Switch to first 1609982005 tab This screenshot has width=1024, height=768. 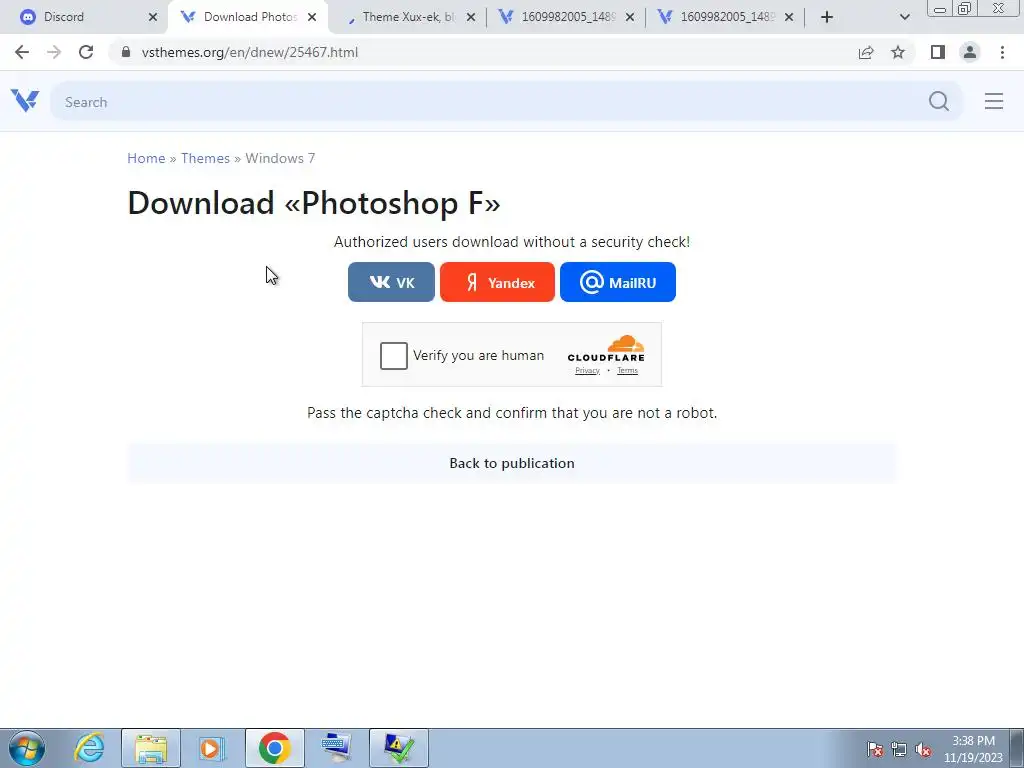click(x=566, y=17)
